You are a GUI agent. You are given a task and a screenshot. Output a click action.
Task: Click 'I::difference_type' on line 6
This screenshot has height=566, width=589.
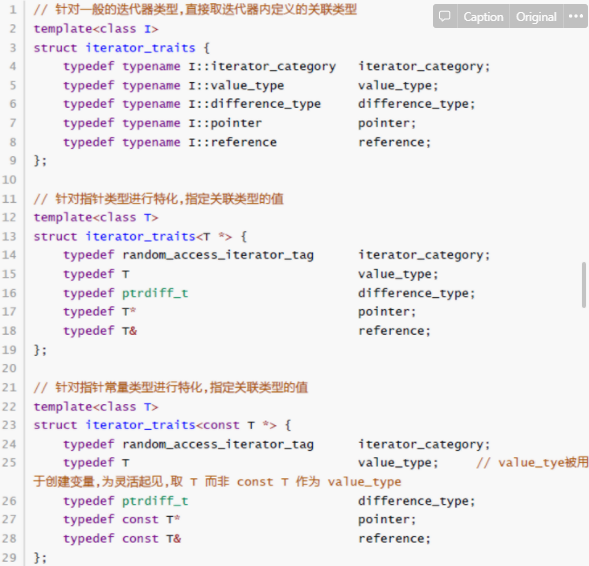coord(255,104)
